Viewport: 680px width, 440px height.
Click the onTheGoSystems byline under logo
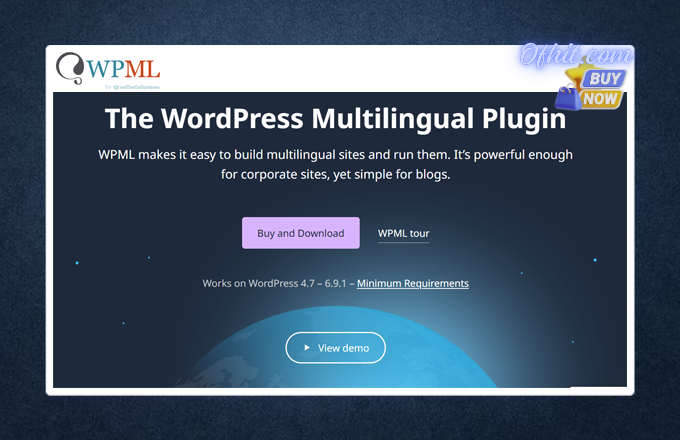pos(132,87)
